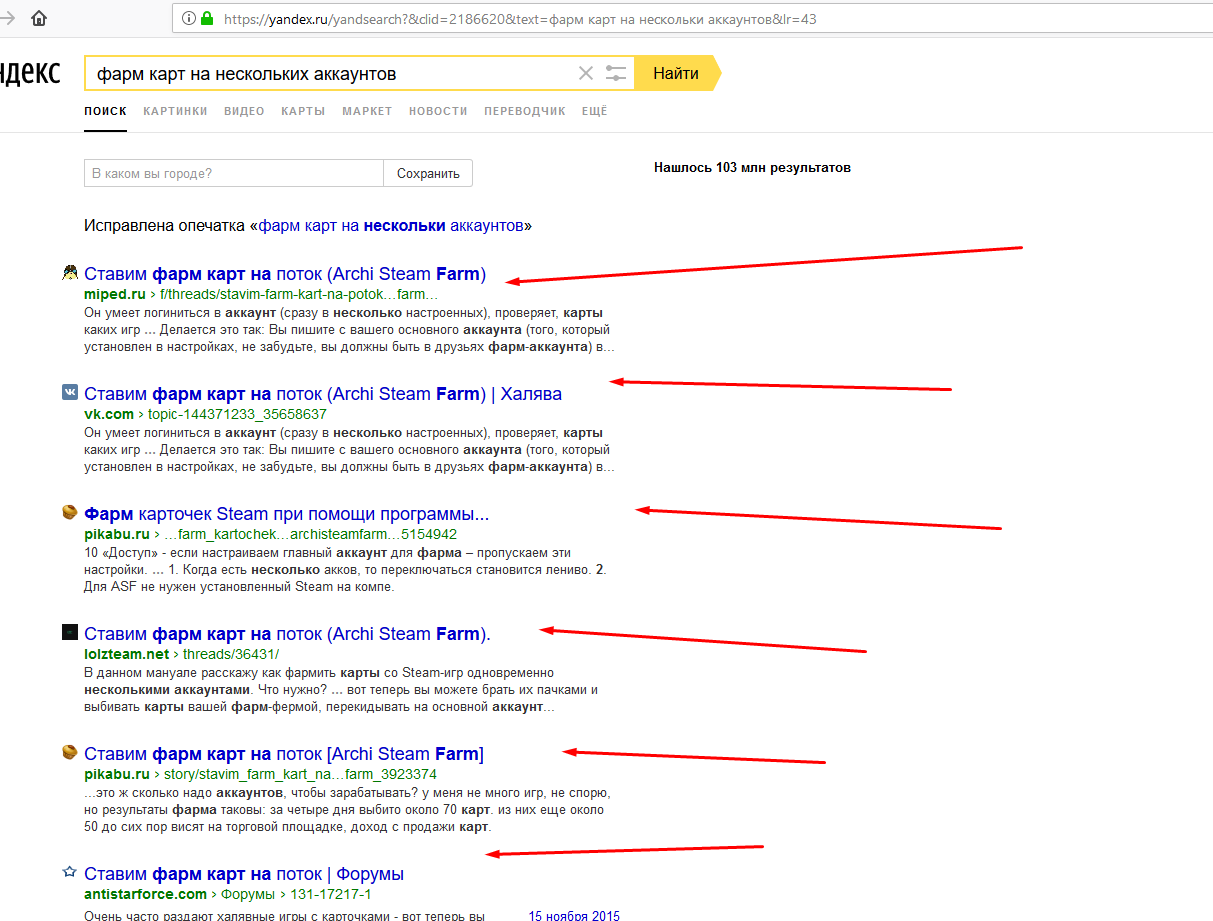Image resolution: width=1213 pixels, height=921 pixels.
Task: Expand the Ещё menu of services
Action: click(x=594, y=111)
